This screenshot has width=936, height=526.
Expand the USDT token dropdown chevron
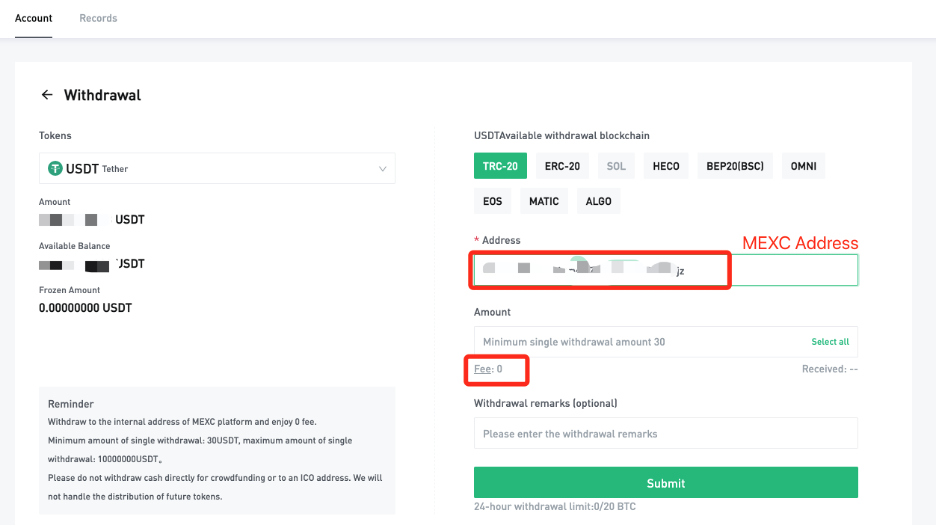382,169
